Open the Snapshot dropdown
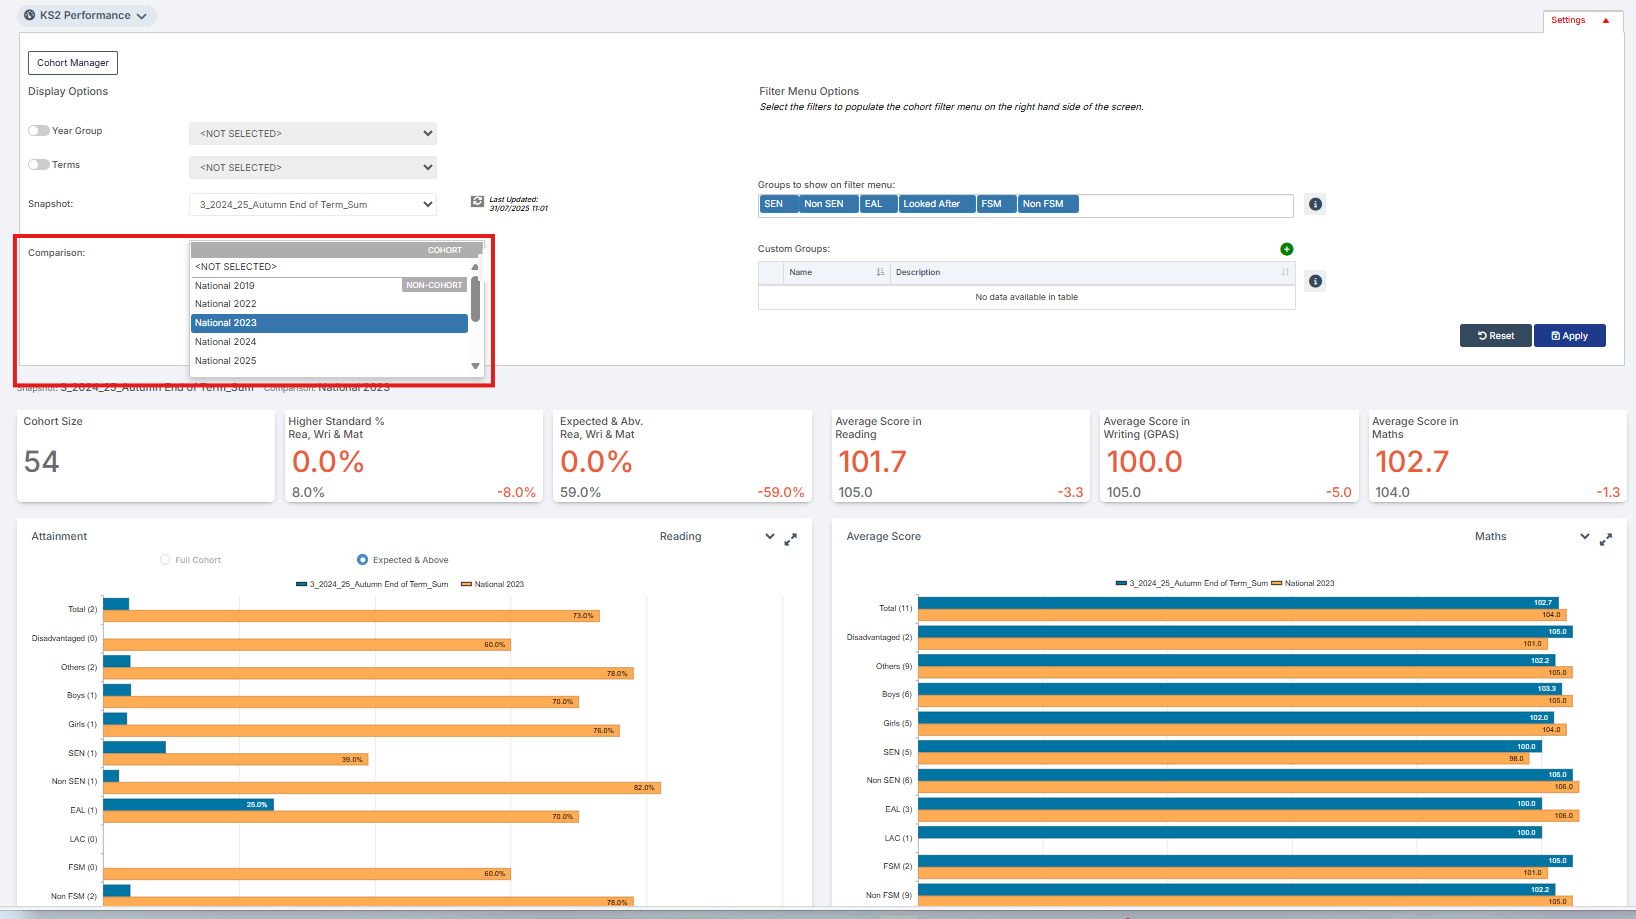This screenshot has width=1636, height=919. [x=313, y=205]
